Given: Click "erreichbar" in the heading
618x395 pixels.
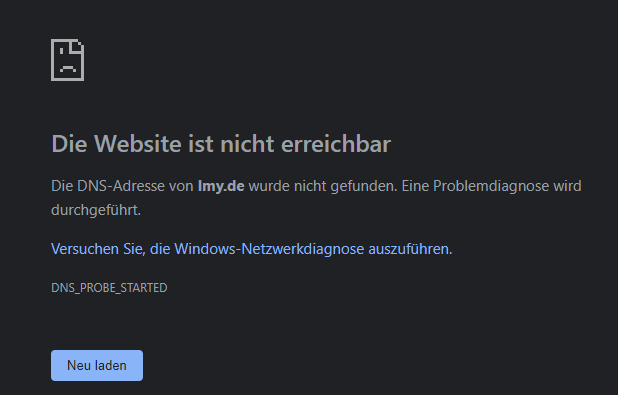Looking at the screenshot, I should click(x=336, y=143).
